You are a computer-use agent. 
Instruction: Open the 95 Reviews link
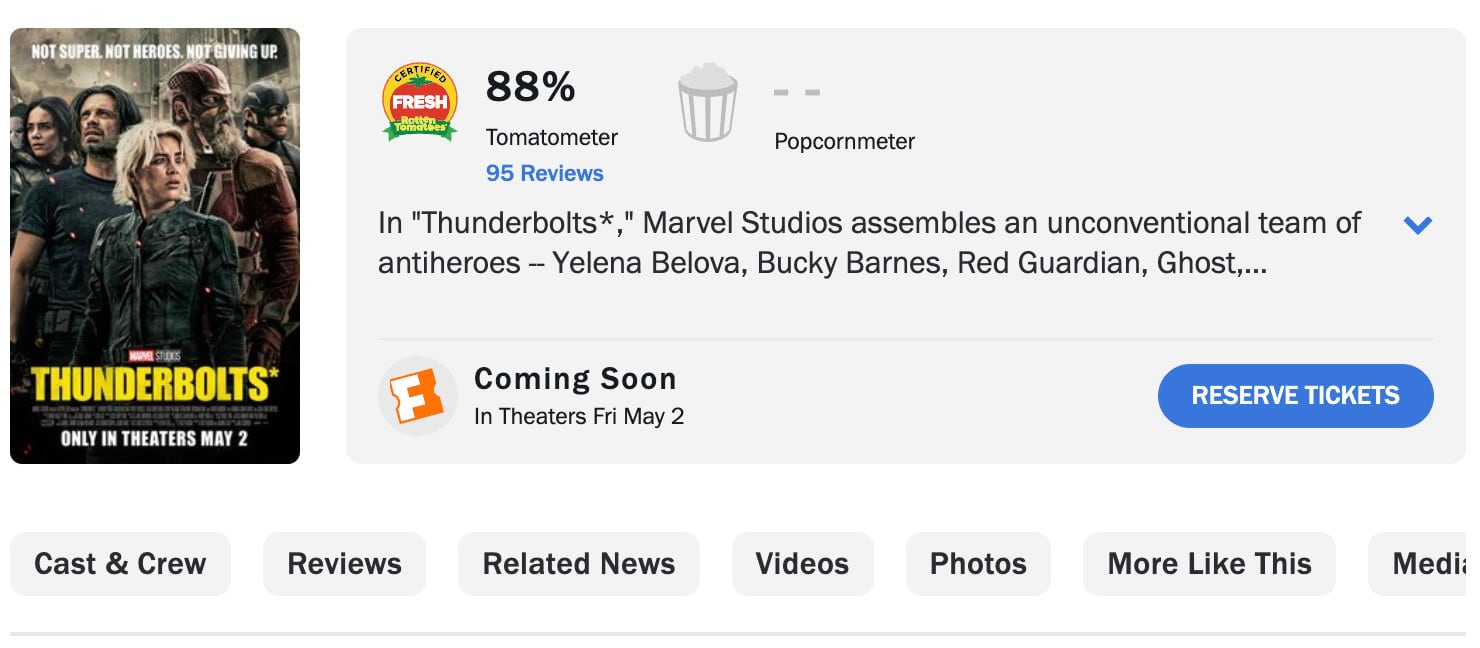tap(545, 173)
